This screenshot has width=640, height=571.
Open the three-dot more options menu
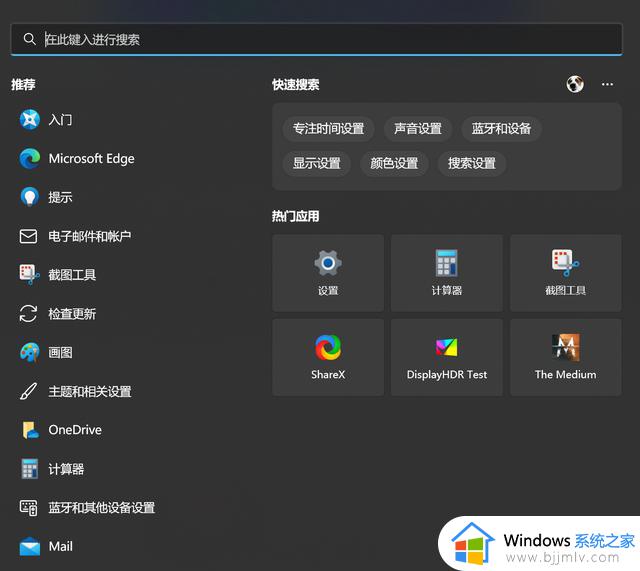coord(607,84)
